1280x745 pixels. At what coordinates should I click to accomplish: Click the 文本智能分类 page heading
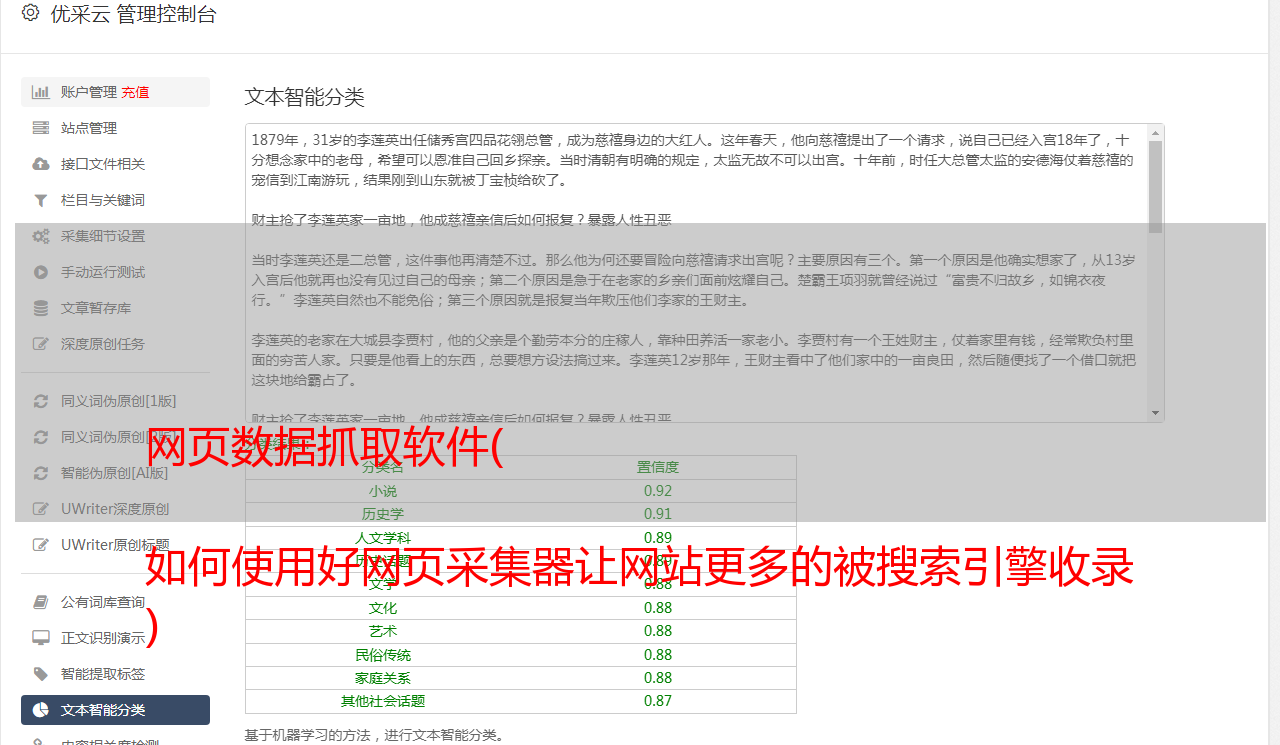pos(305,97)
